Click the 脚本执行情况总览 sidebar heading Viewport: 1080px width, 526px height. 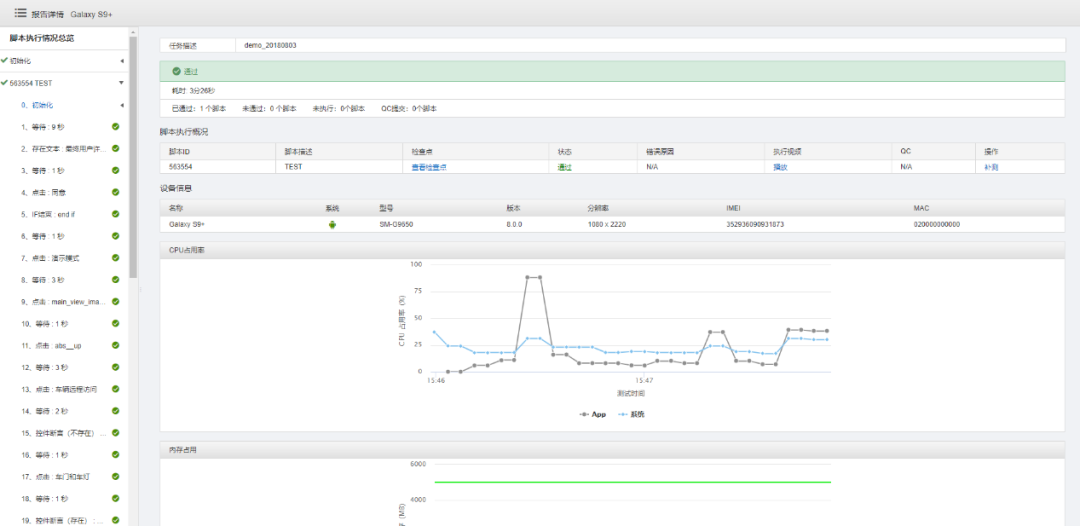tap(42, 39)
